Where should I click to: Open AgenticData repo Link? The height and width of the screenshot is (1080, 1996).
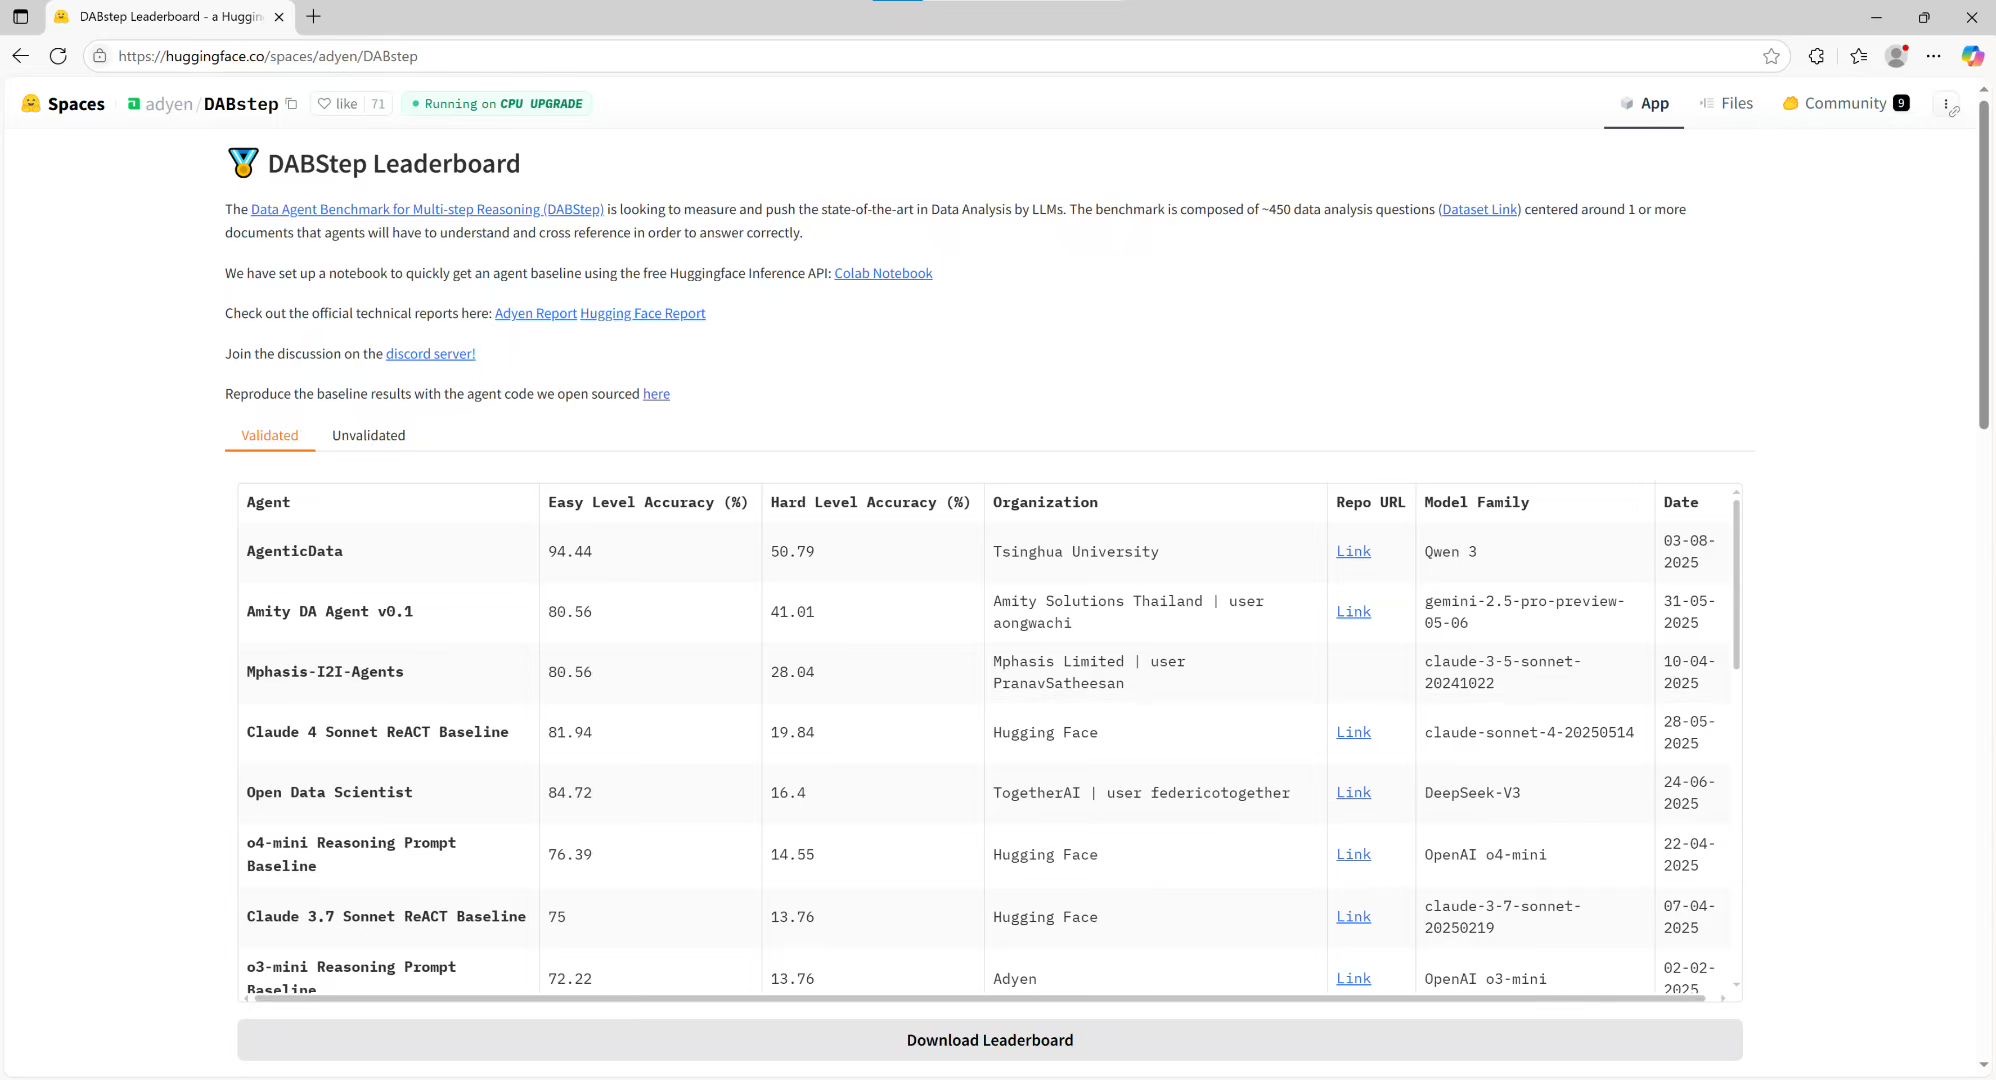click(1353, 551)
